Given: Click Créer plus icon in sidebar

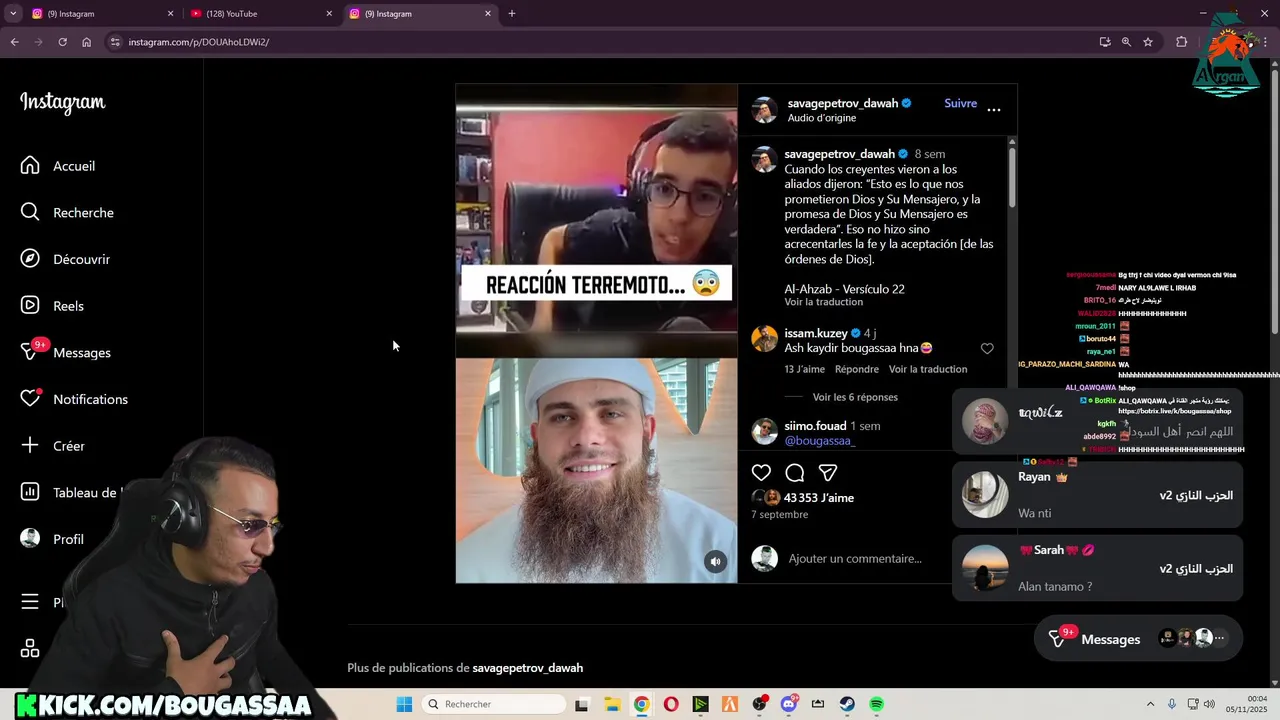Looking at the screenshot, I should click(x=30, y=446).
